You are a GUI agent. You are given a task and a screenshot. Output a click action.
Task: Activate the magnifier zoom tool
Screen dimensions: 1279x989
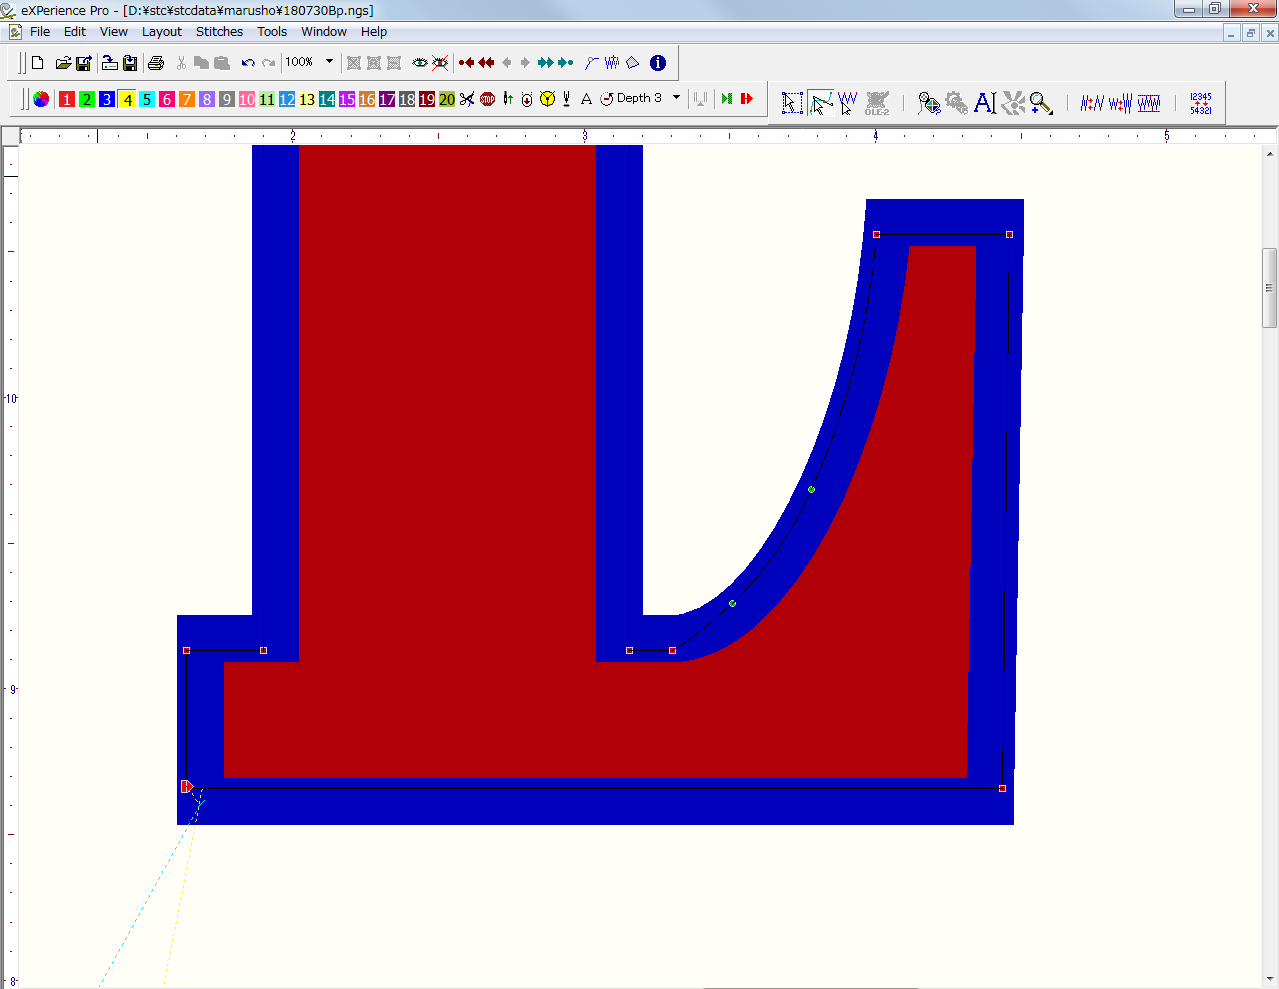pos(1041,102)
